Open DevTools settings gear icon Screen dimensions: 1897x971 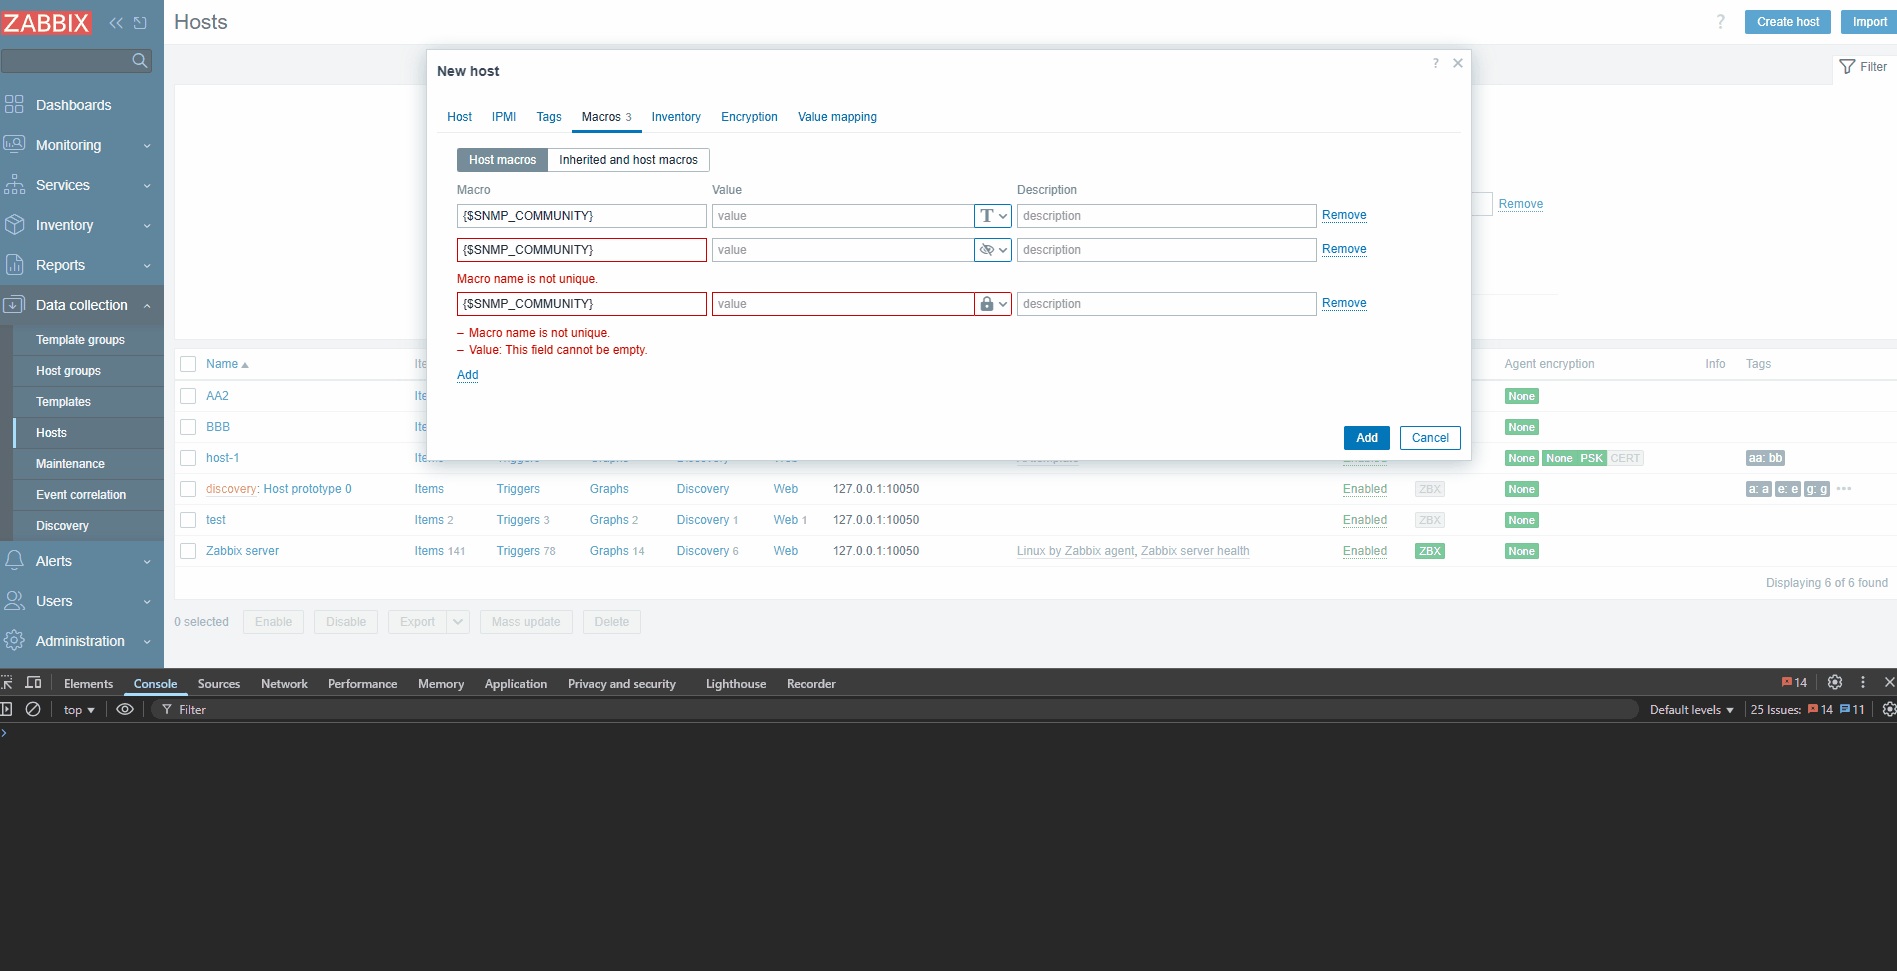[x=1835, y=682]
